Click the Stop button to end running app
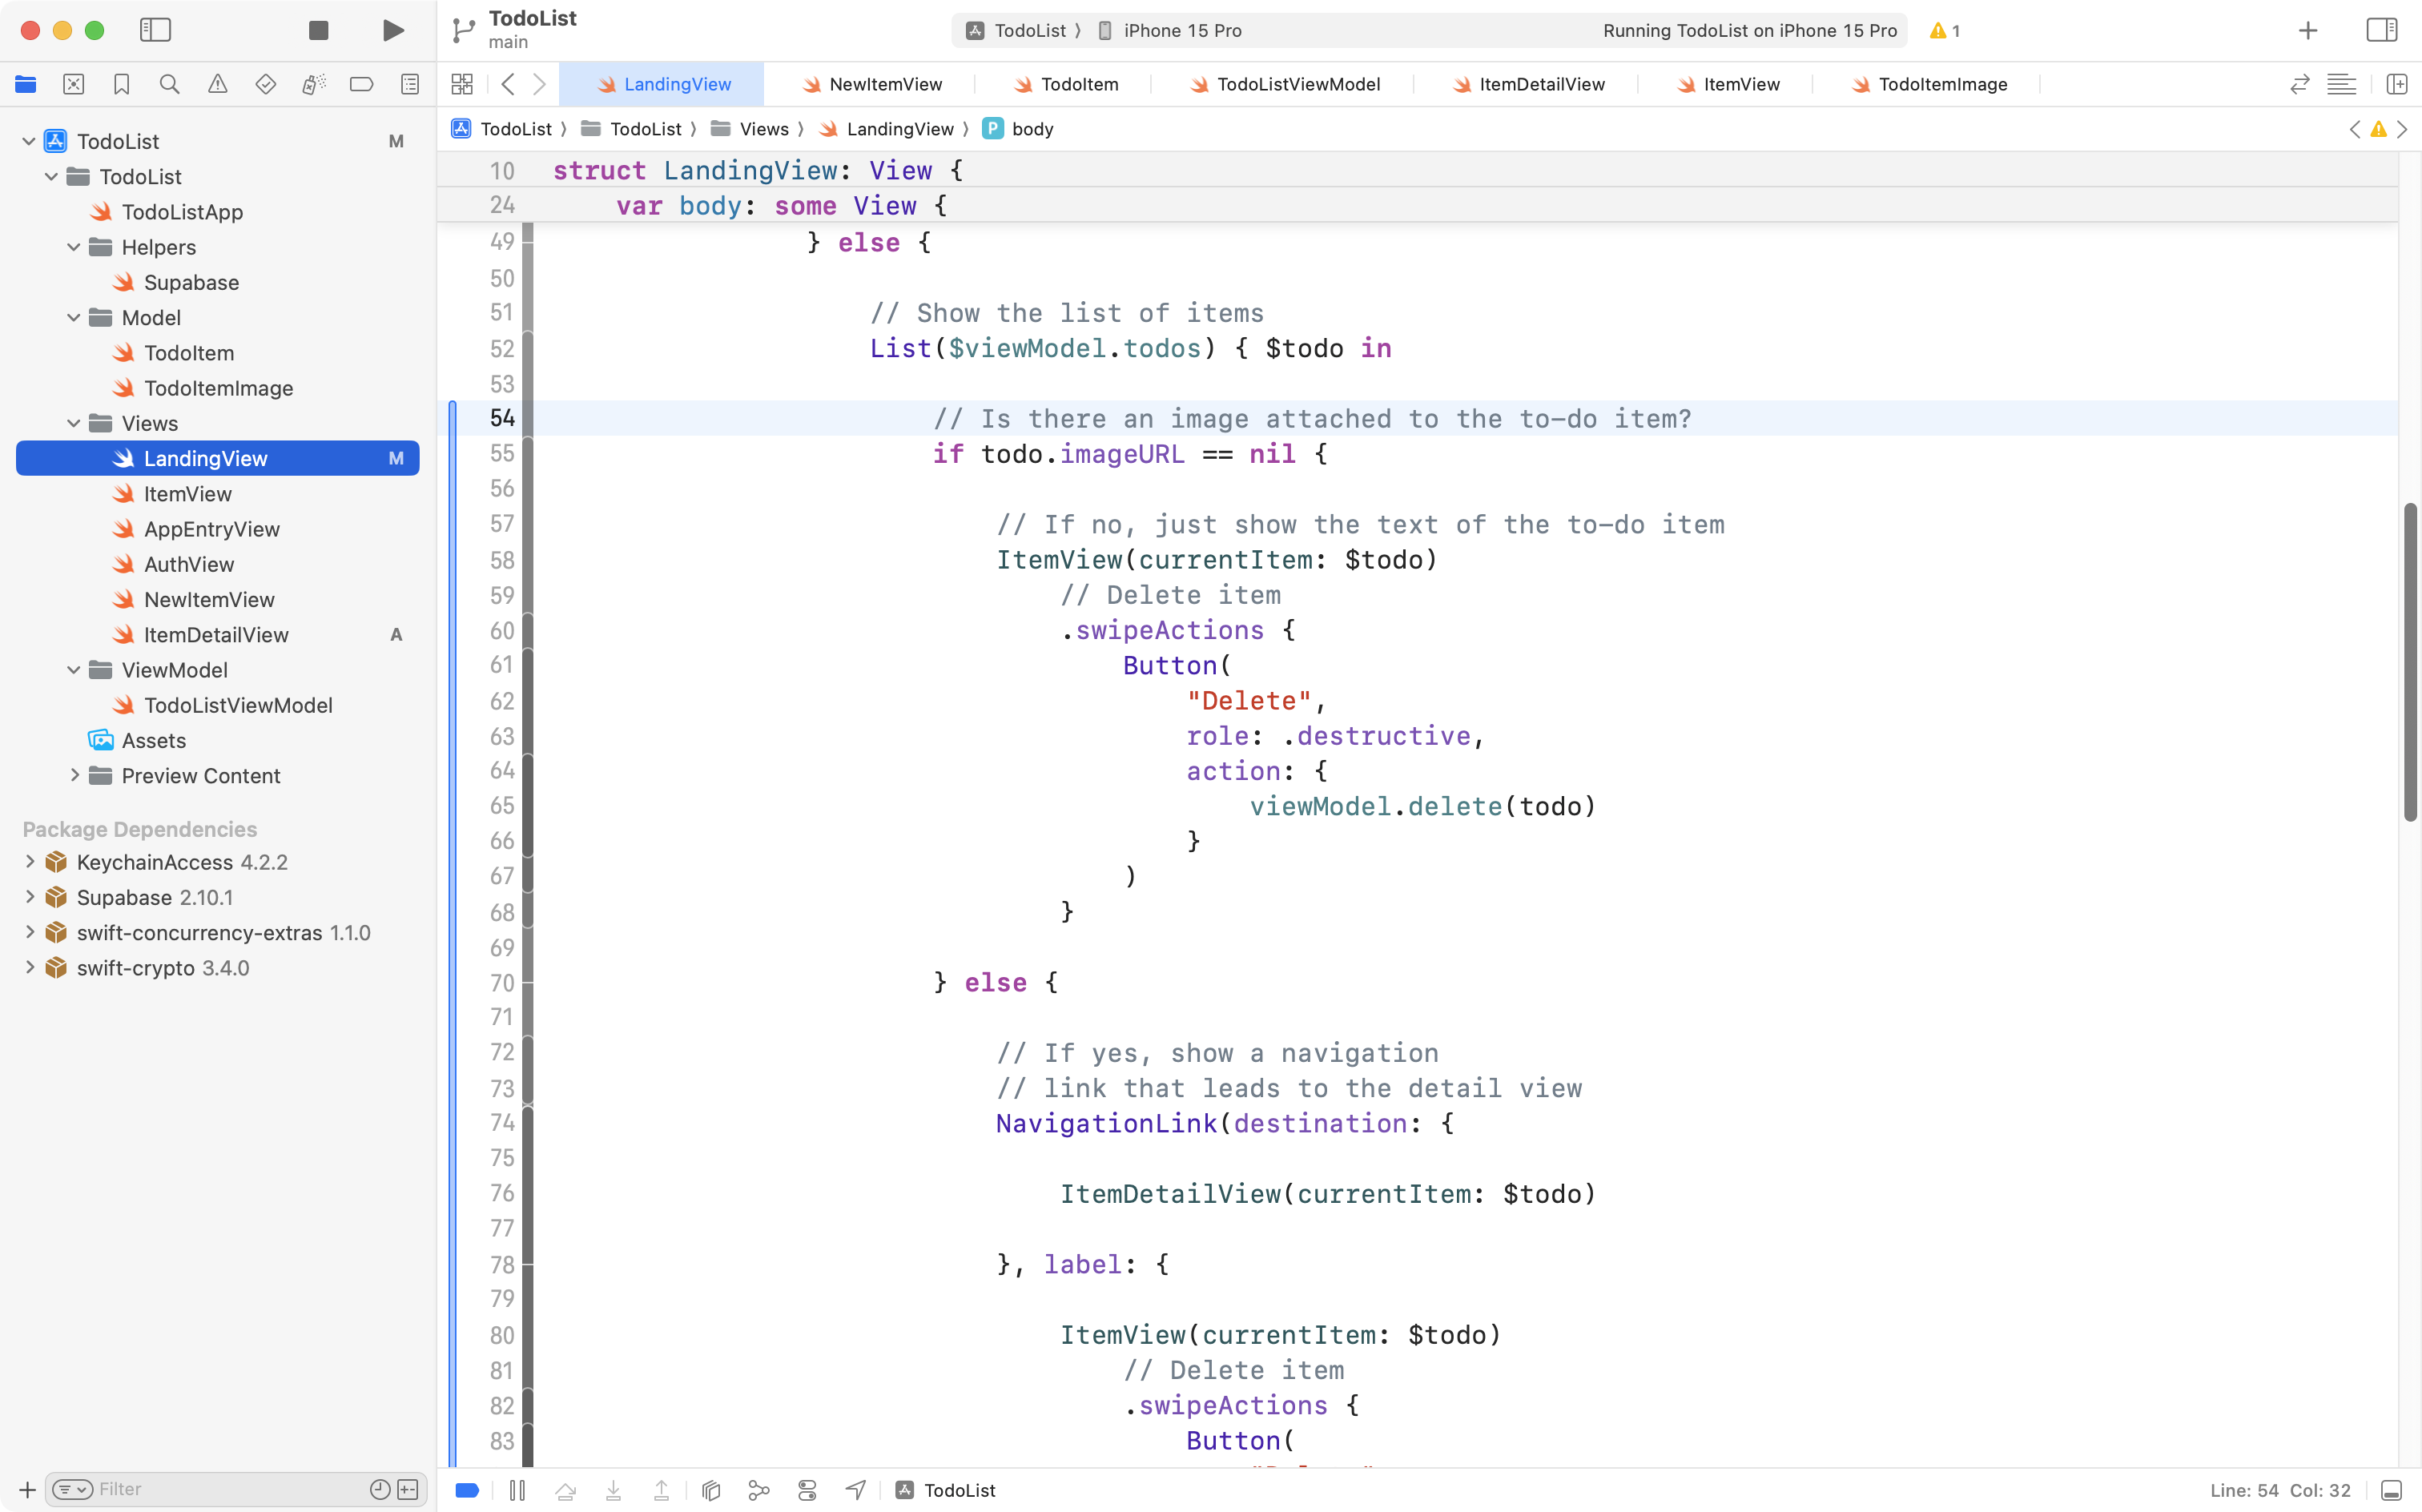Viewport: 2422px width, 1512px height. (317, 30)
